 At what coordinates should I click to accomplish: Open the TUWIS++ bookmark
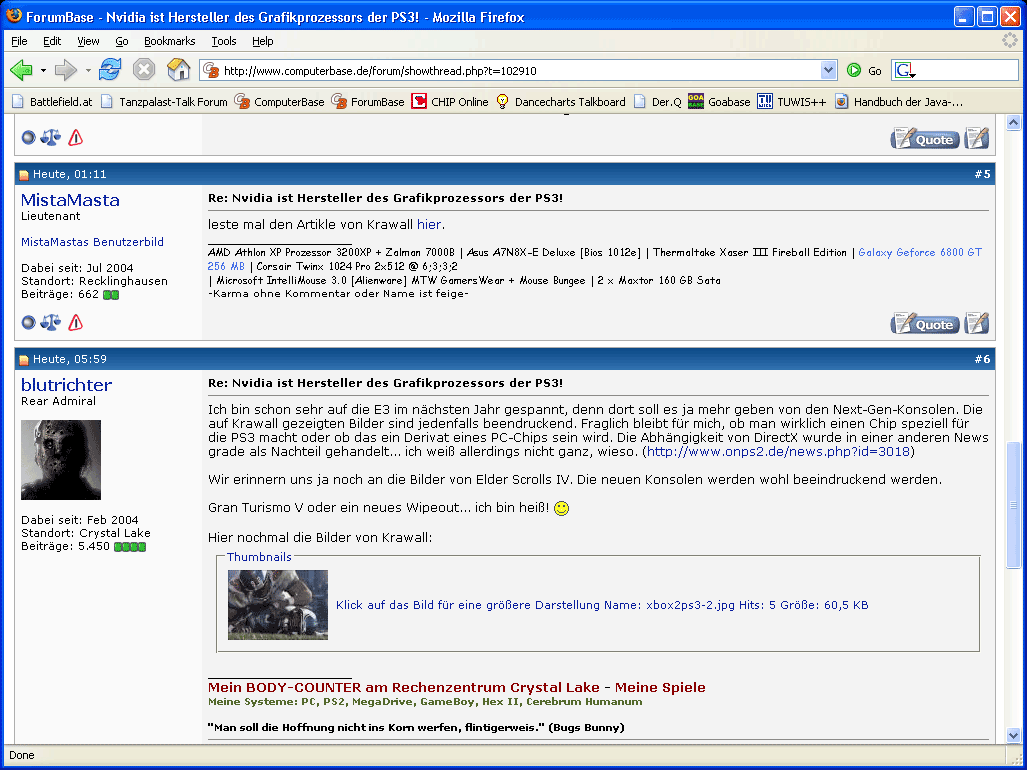pos(792,101)
